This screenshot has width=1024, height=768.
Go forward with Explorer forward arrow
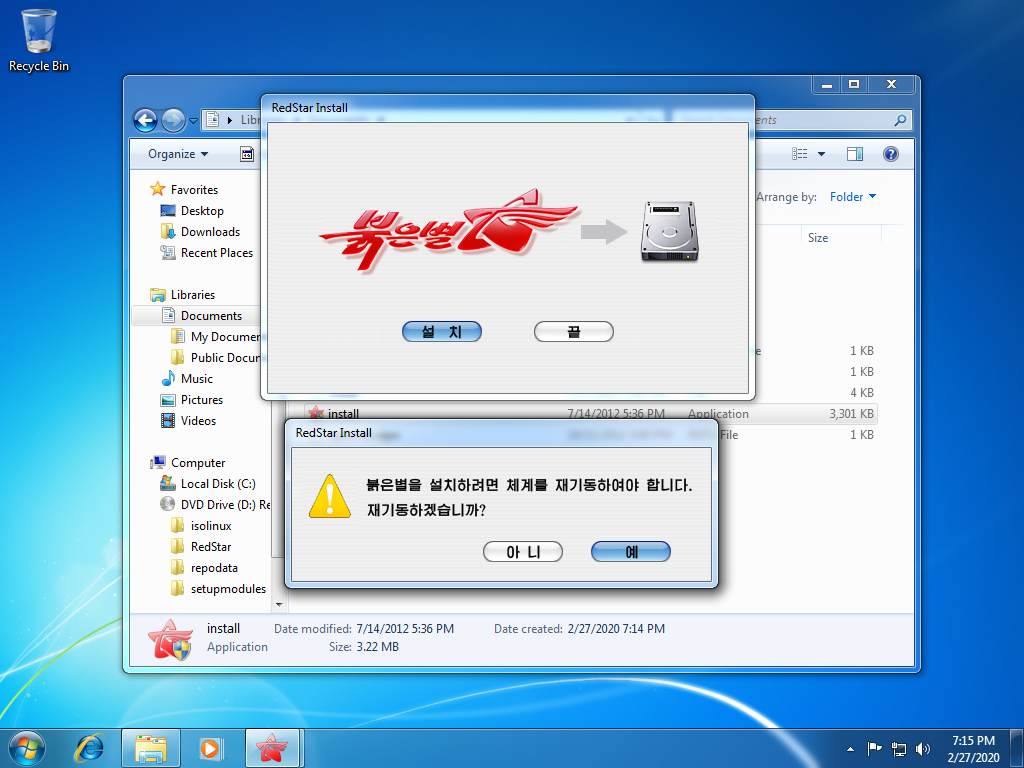pos(172,120)
